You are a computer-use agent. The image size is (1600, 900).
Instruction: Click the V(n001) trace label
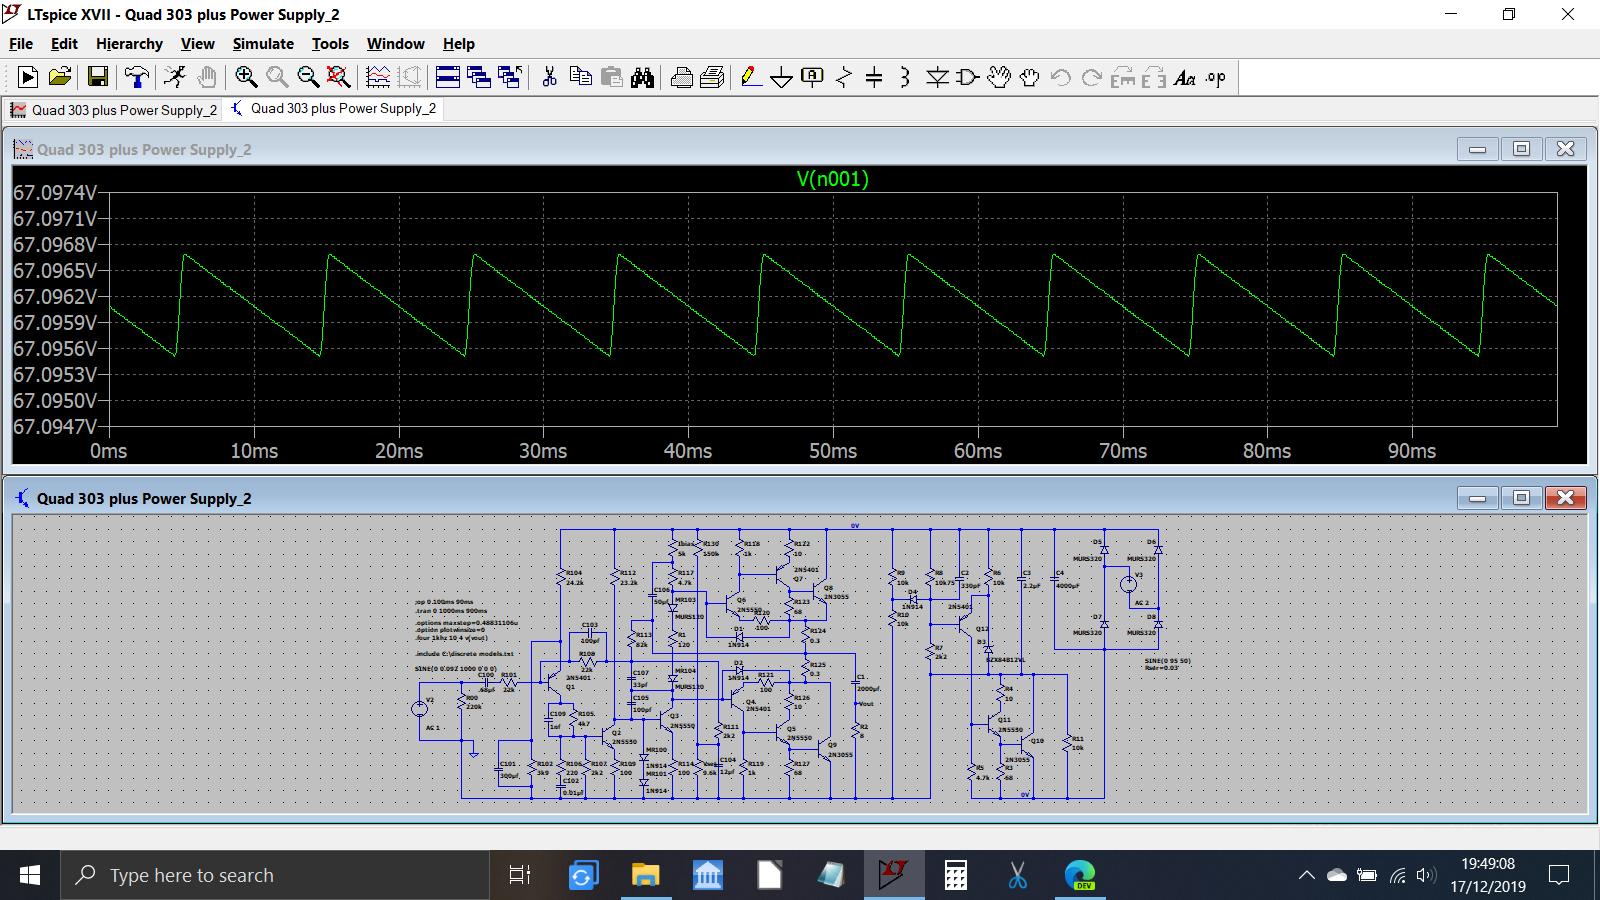832,179
